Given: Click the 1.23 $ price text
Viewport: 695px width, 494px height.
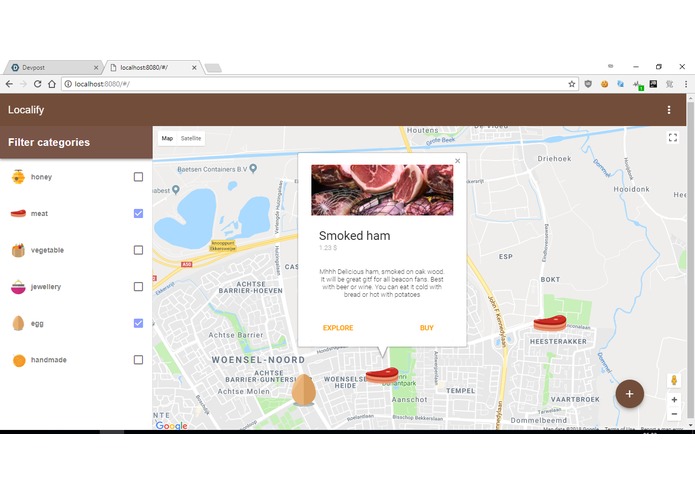Looking at the screenshot, I should coord(328,248).
